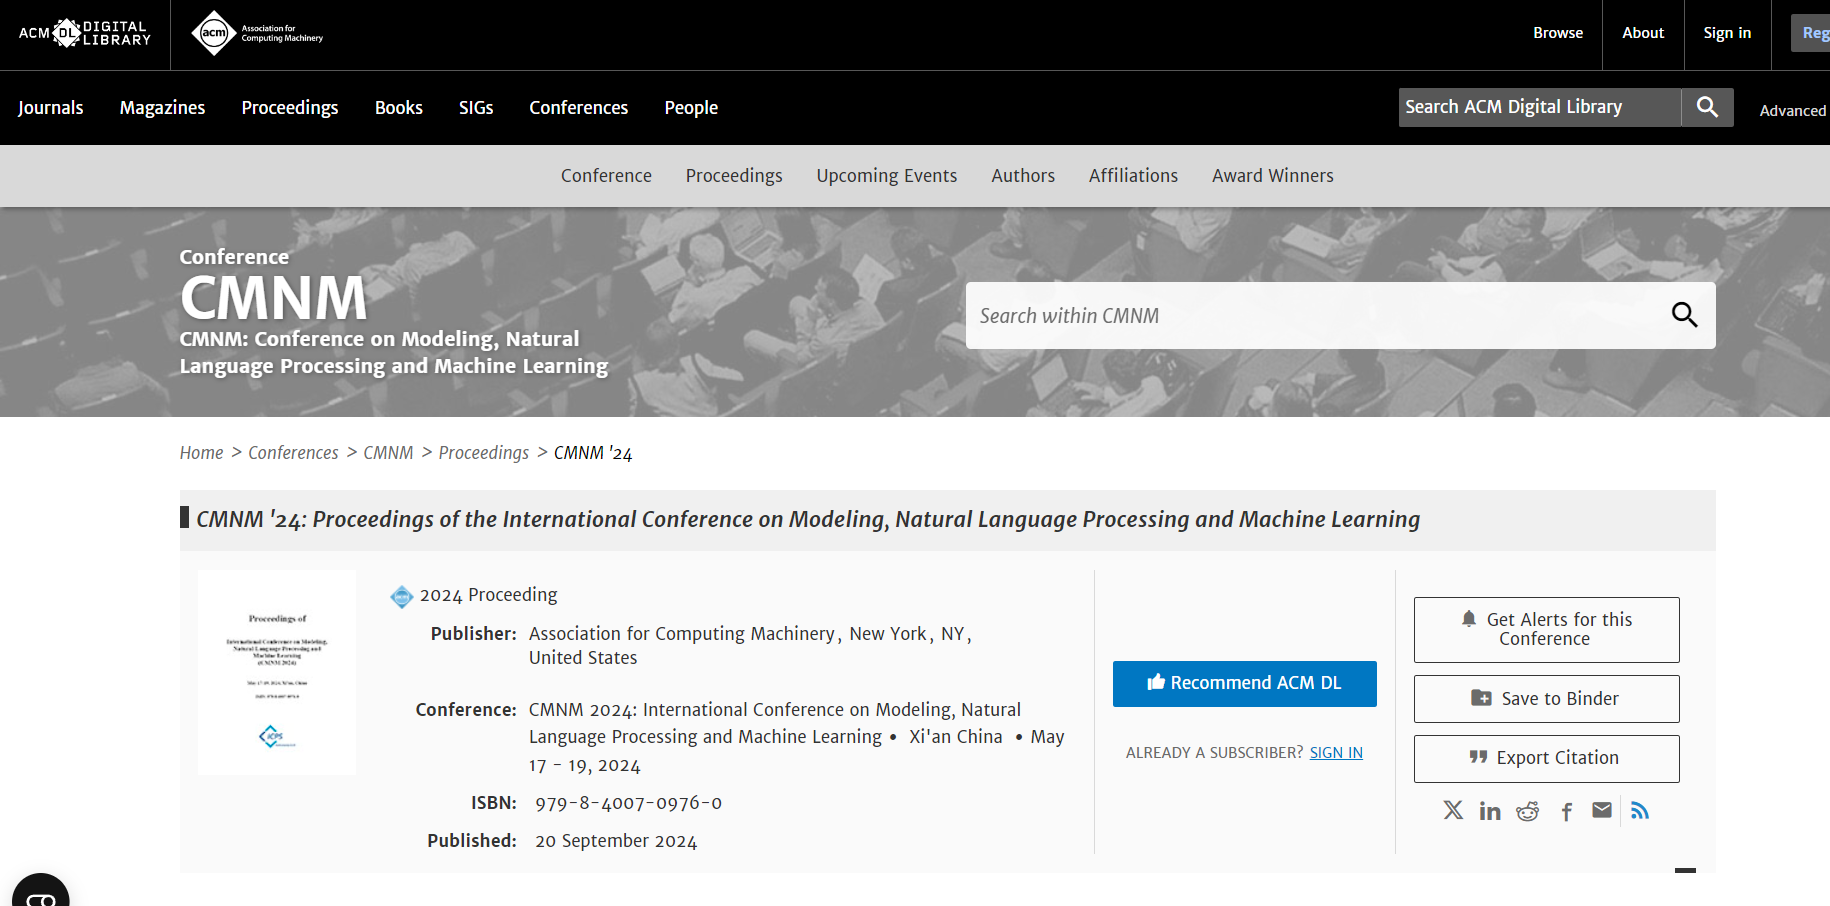This screenshot has height=906, width=1830.
Task: Click the Save to Binder button
Action: point(1546,699)
